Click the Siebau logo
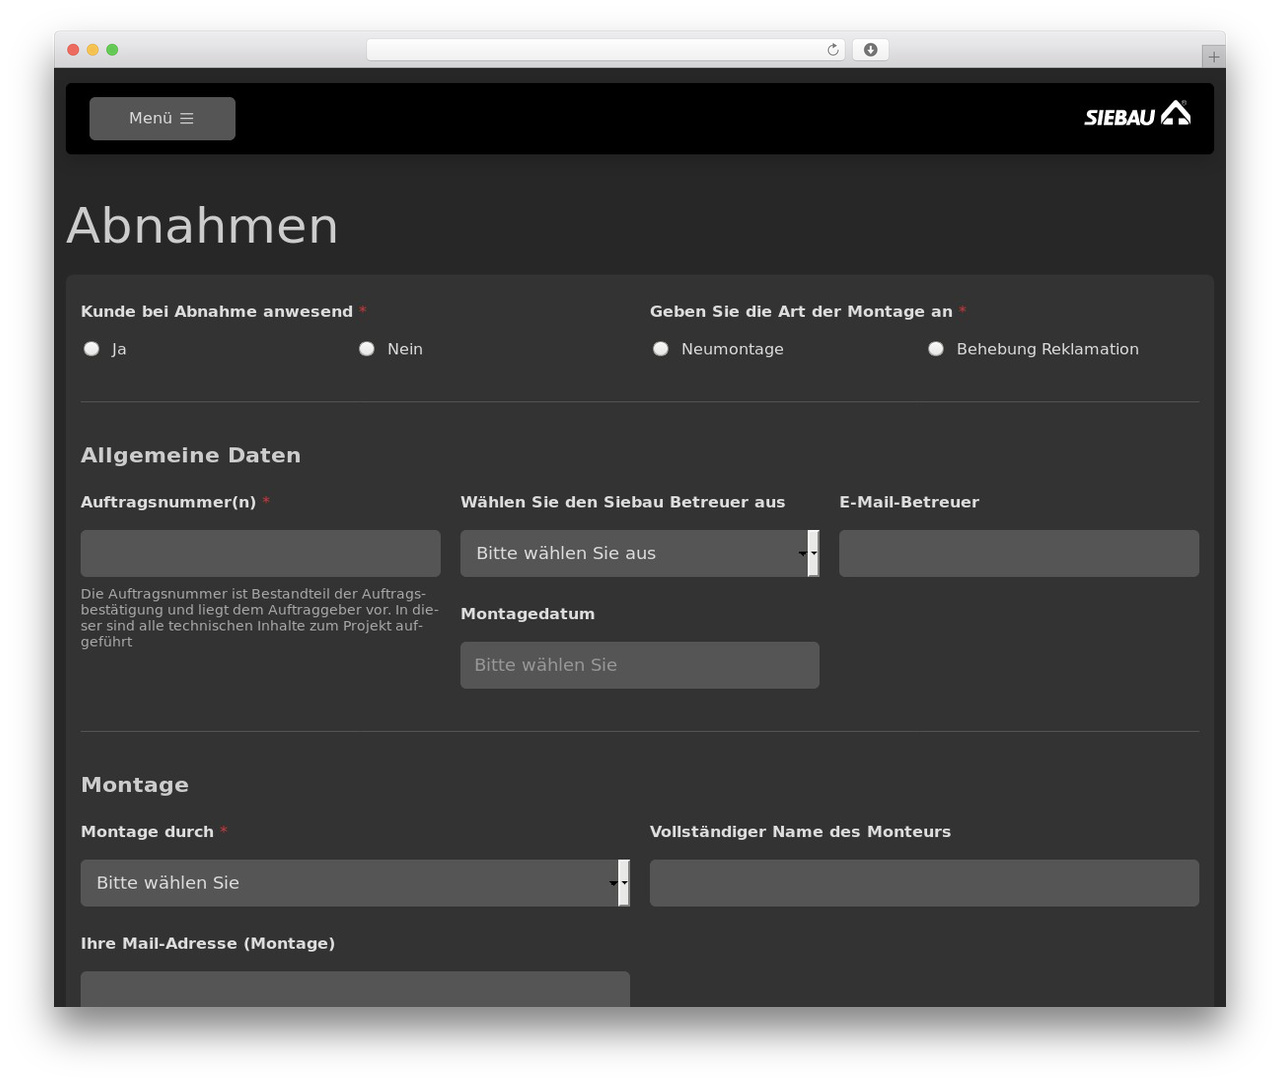Screen dimensions: 1280x1084 [1137, 115]
